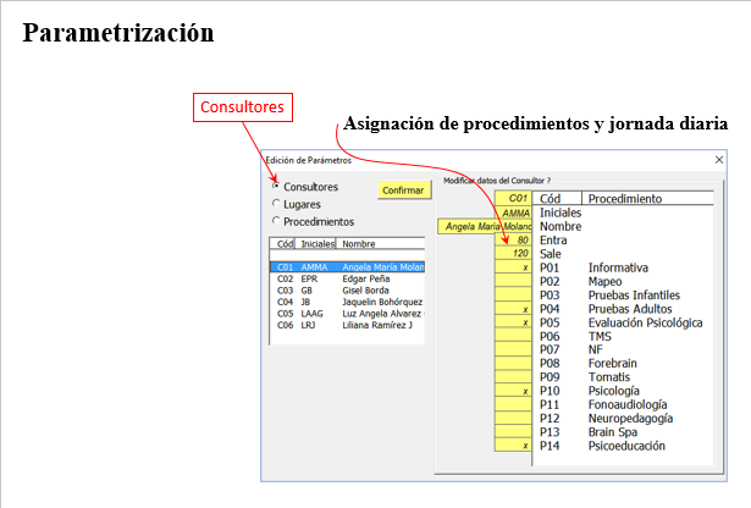Toggle the yellow cell for P11 Fonoaudiología
Screen dimensions: 751x508
(x=513, y=404)
